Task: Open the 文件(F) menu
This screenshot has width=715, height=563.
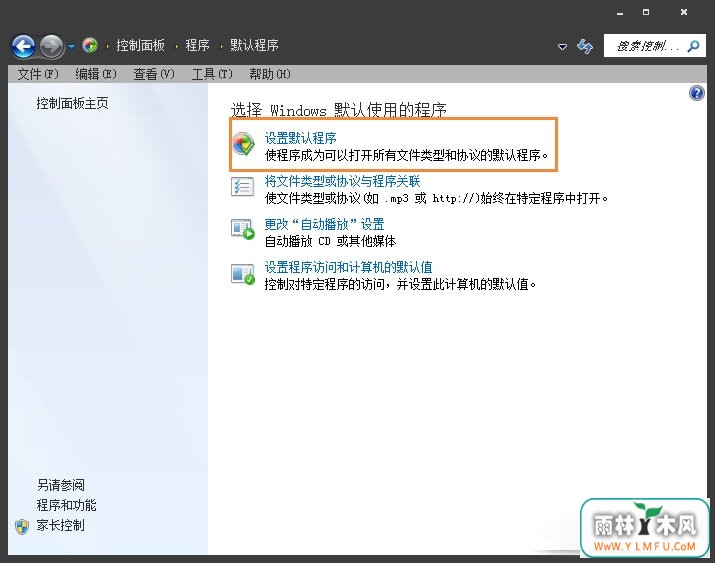Action: coord(38,74)
